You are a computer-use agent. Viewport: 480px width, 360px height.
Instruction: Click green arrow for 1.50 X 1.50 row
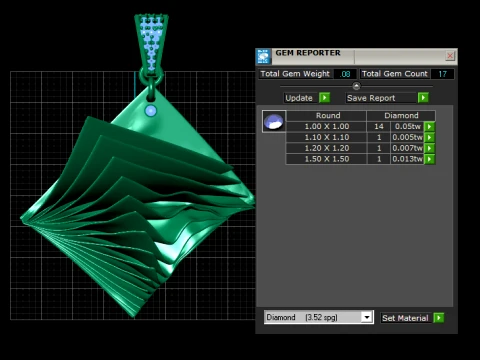(430, 159)
